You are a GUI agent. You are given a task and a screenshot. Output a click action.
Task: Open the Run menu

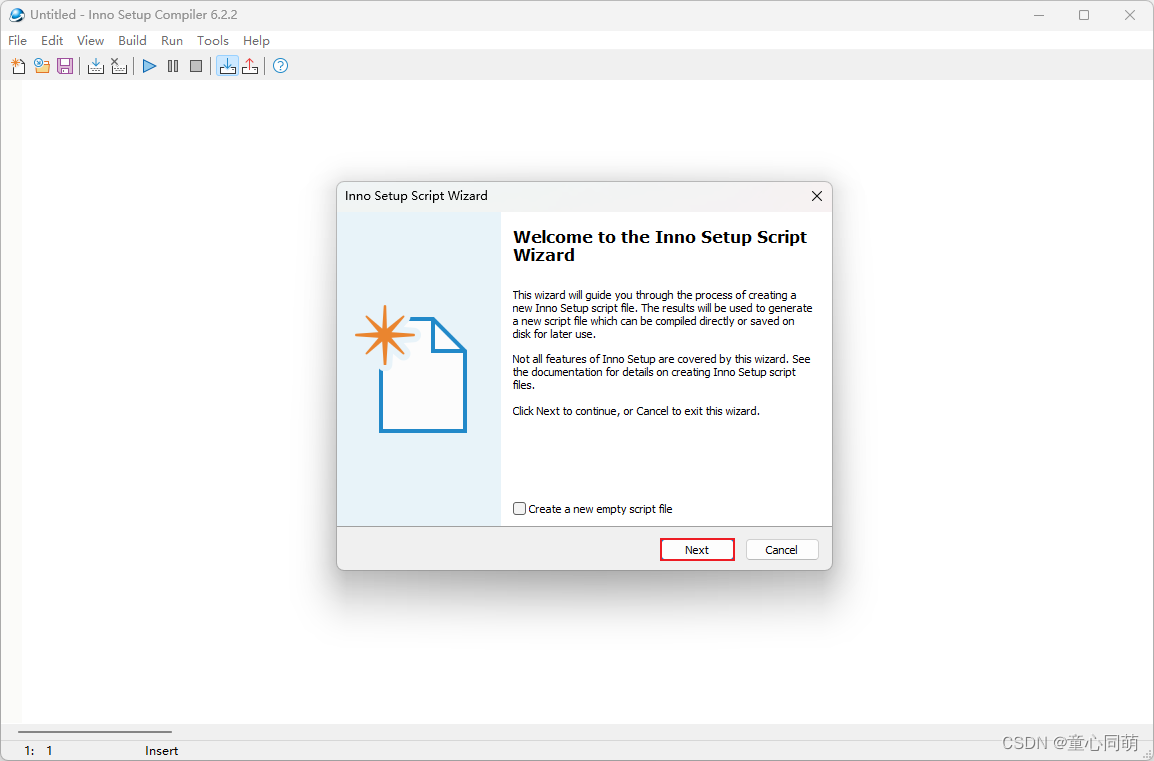(172, 40)
